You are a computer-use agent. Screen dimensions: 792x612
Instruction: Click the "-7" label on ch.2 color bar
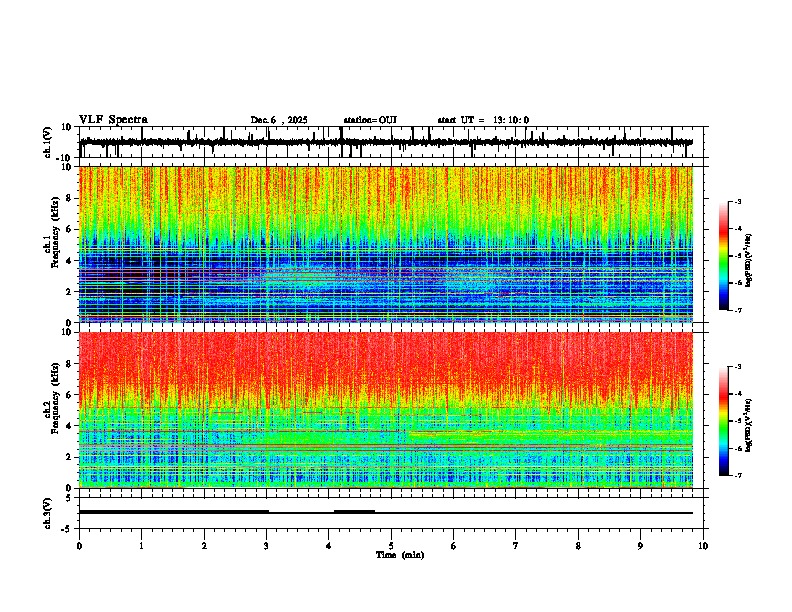(x=737, y=476)
